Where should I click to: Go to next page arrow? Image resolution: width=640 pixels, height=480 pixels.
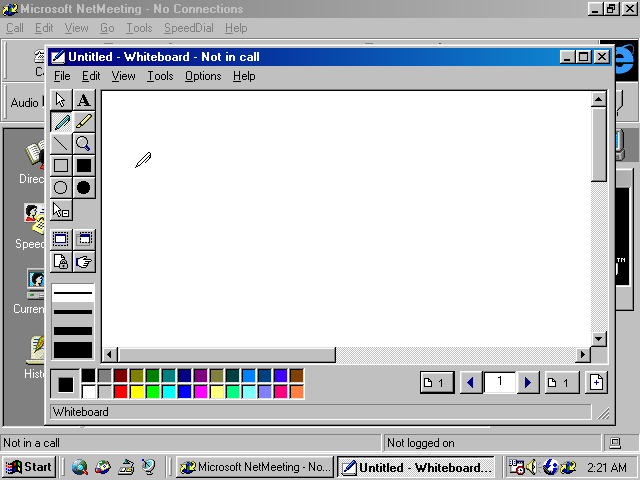tap(528, 382)
